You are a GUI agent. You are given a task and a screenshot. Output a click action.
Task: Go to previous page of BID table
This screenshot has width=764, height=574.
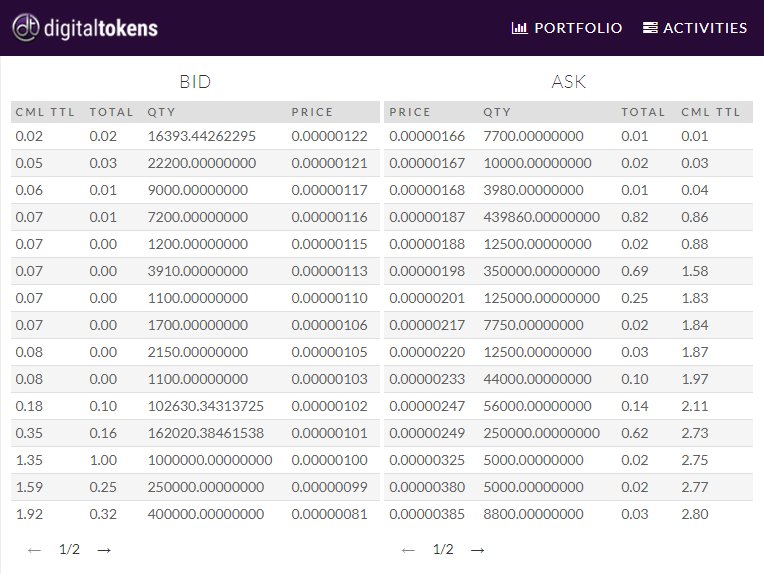(34, 550)
